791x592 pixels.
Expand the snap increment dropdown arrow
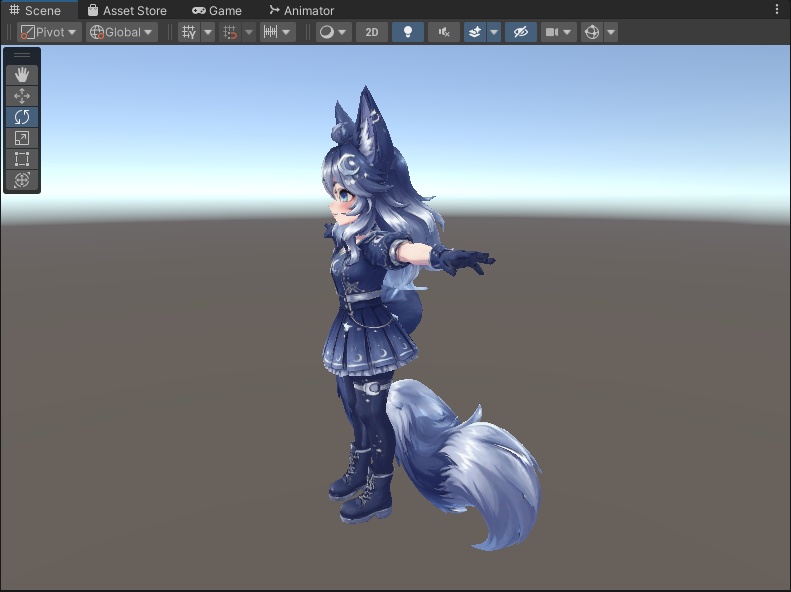(287, 32)
